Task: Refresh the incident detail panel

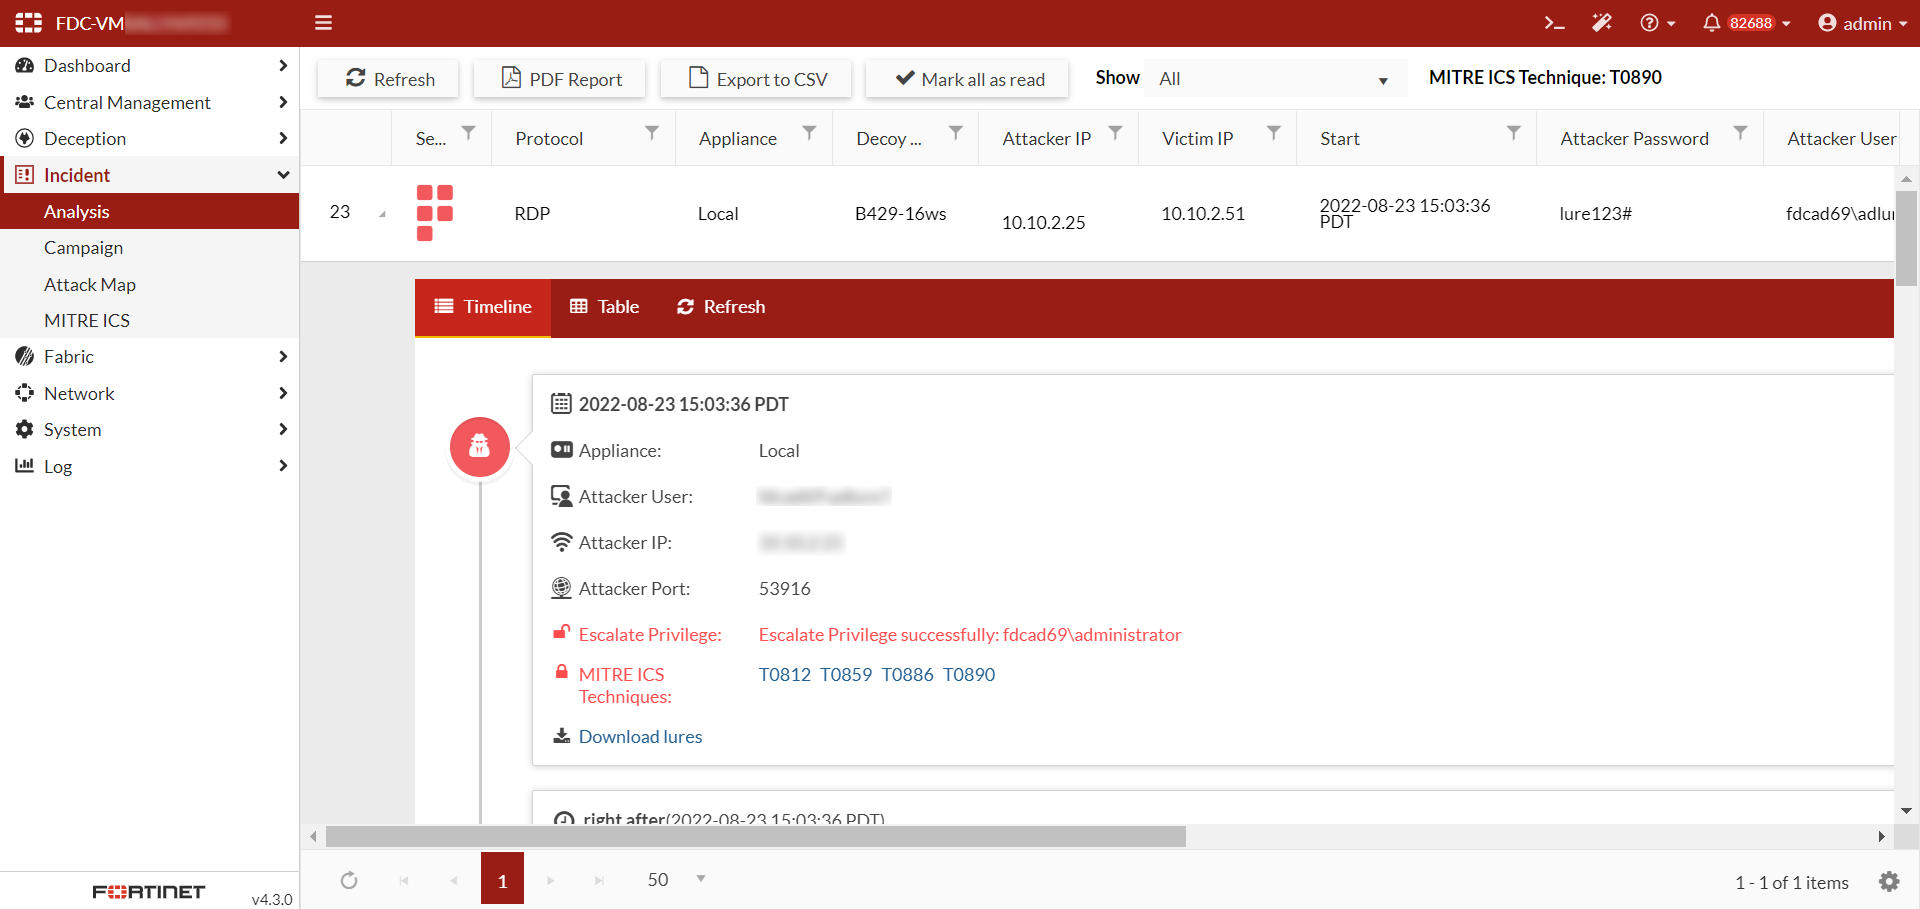Action: [721, 307]
